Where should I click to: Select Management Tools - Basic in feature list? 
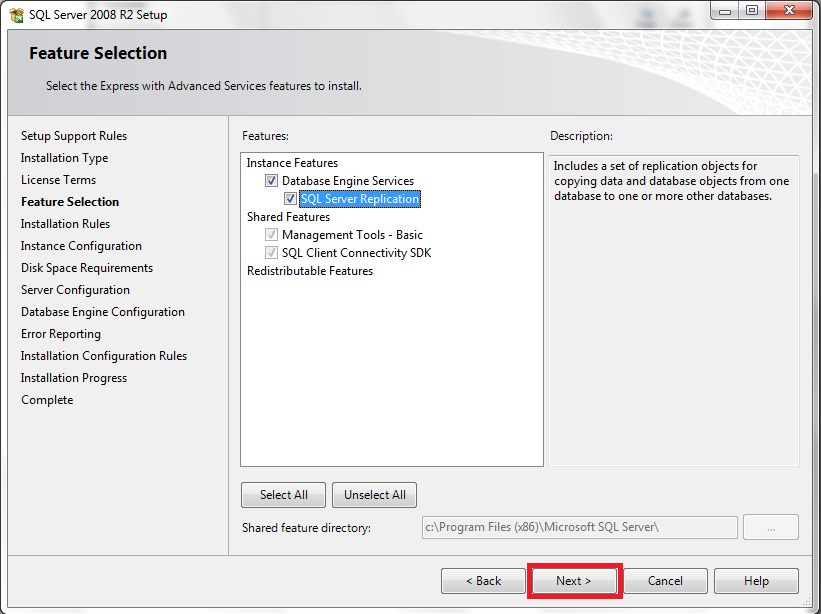(x=352, y=235)
